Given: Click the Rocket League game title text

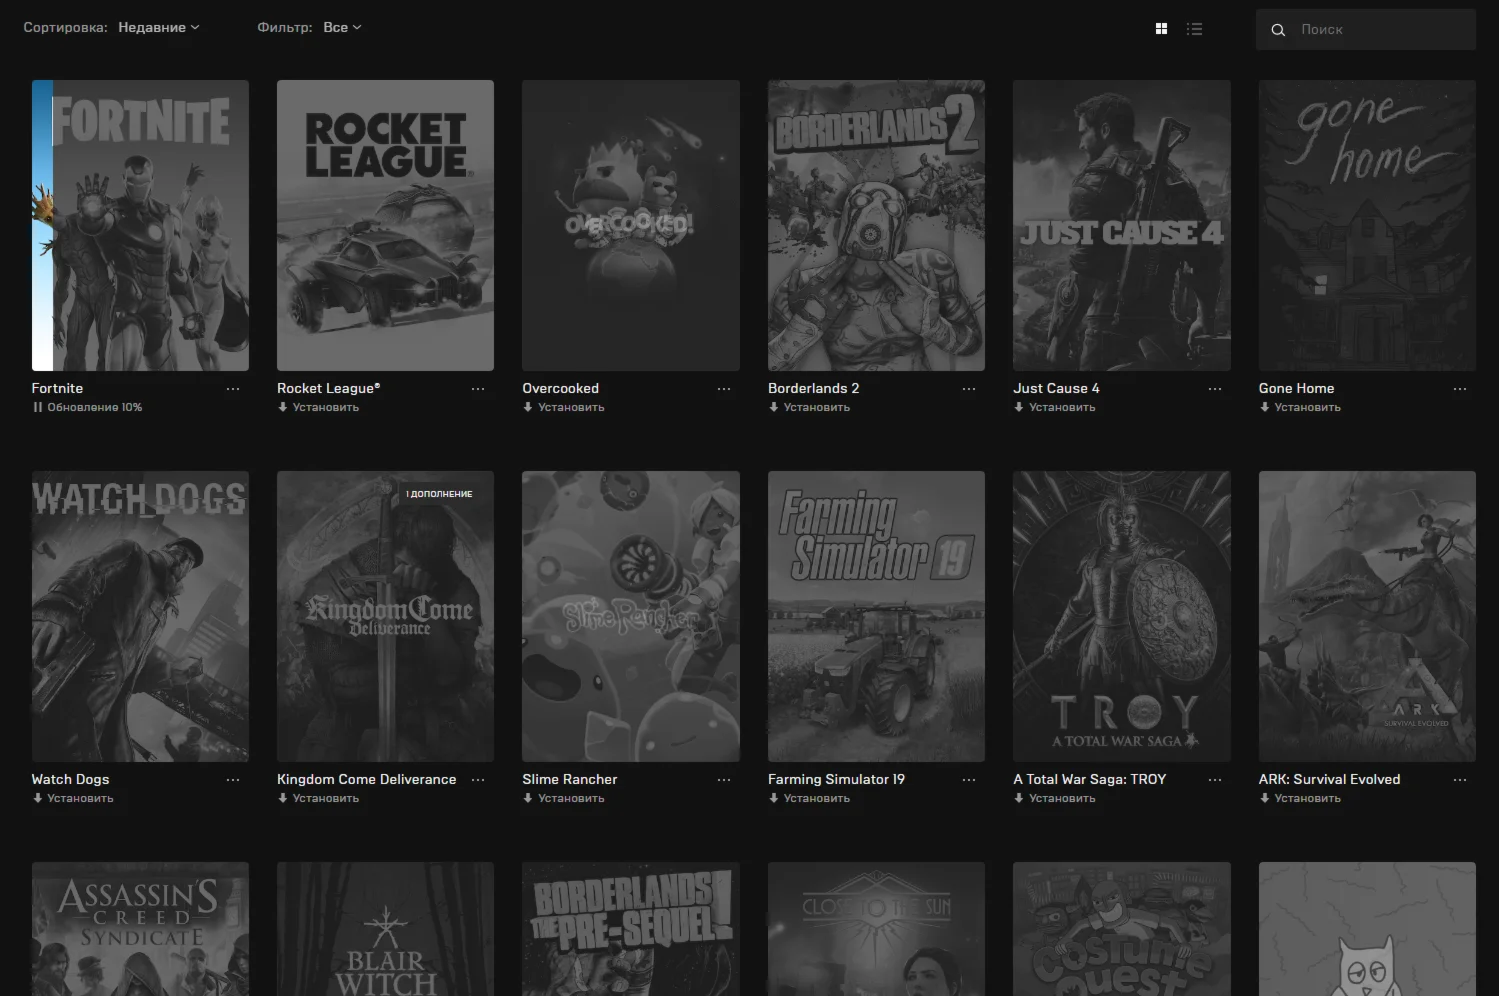Looking at the screenshot, I should coord(328,388).
